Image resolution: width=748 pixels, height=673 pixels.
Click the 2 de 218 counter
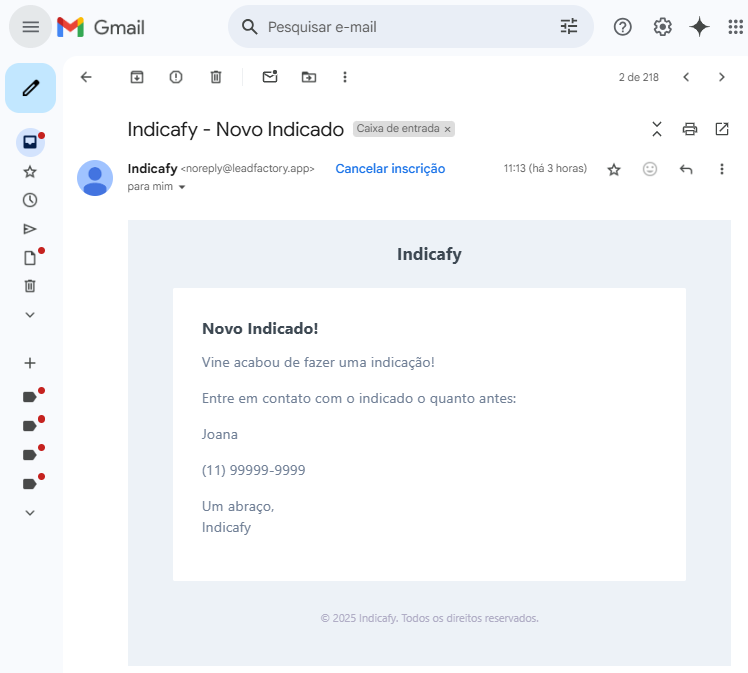[639, 77]
